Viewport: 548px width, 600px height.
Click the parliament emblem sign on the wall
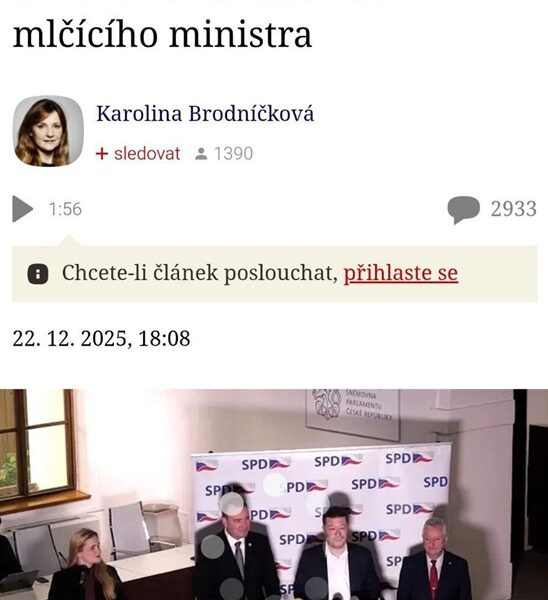(352, 414)
